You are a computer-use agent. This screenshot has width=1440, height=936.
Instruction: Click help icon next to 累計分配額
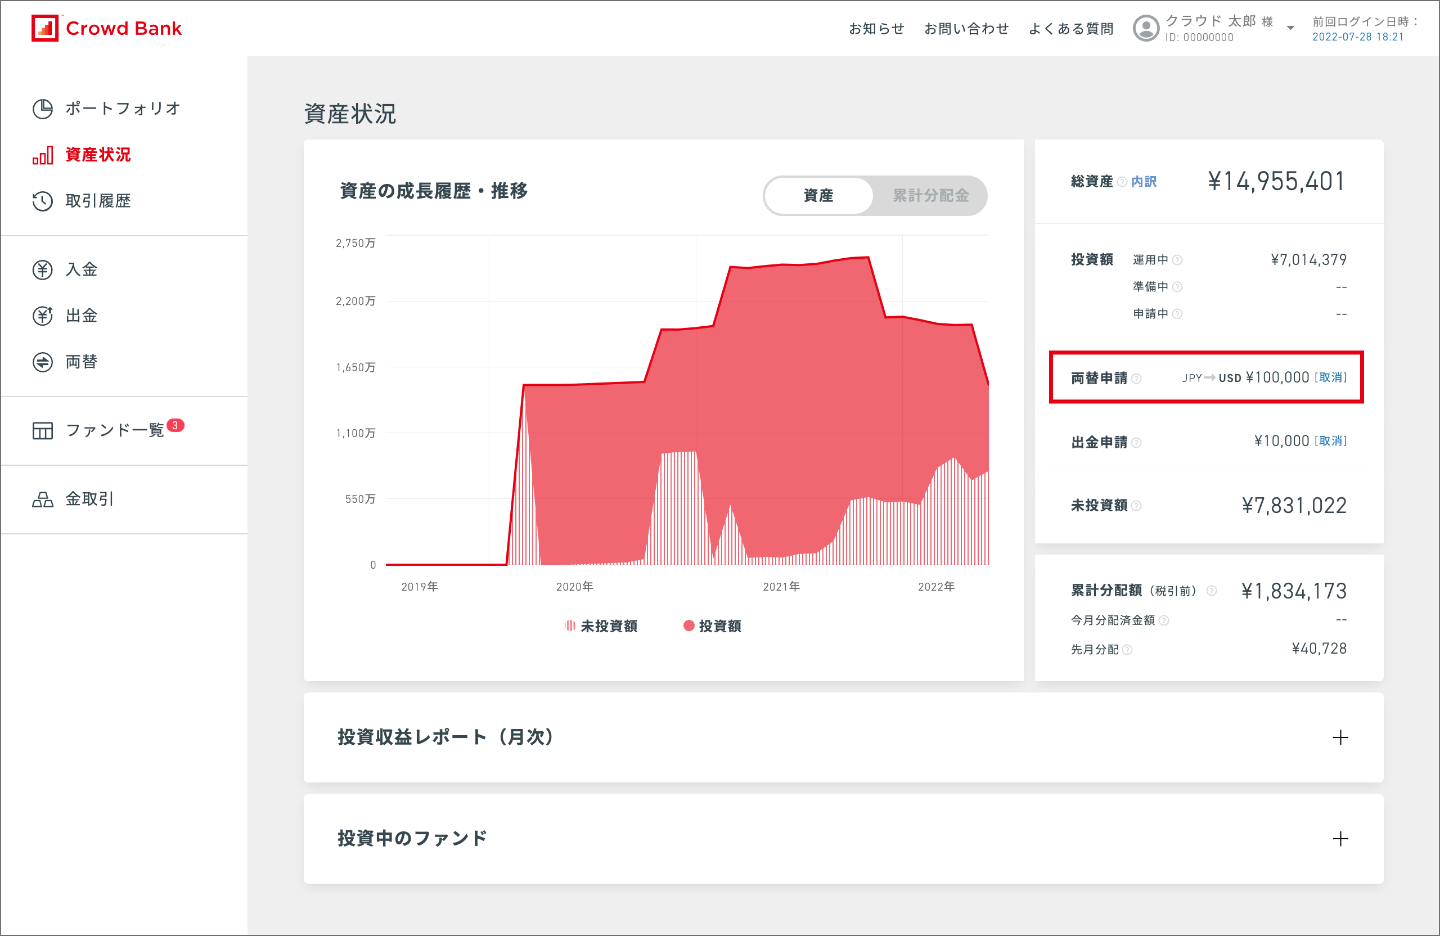tap(1211, 591)
